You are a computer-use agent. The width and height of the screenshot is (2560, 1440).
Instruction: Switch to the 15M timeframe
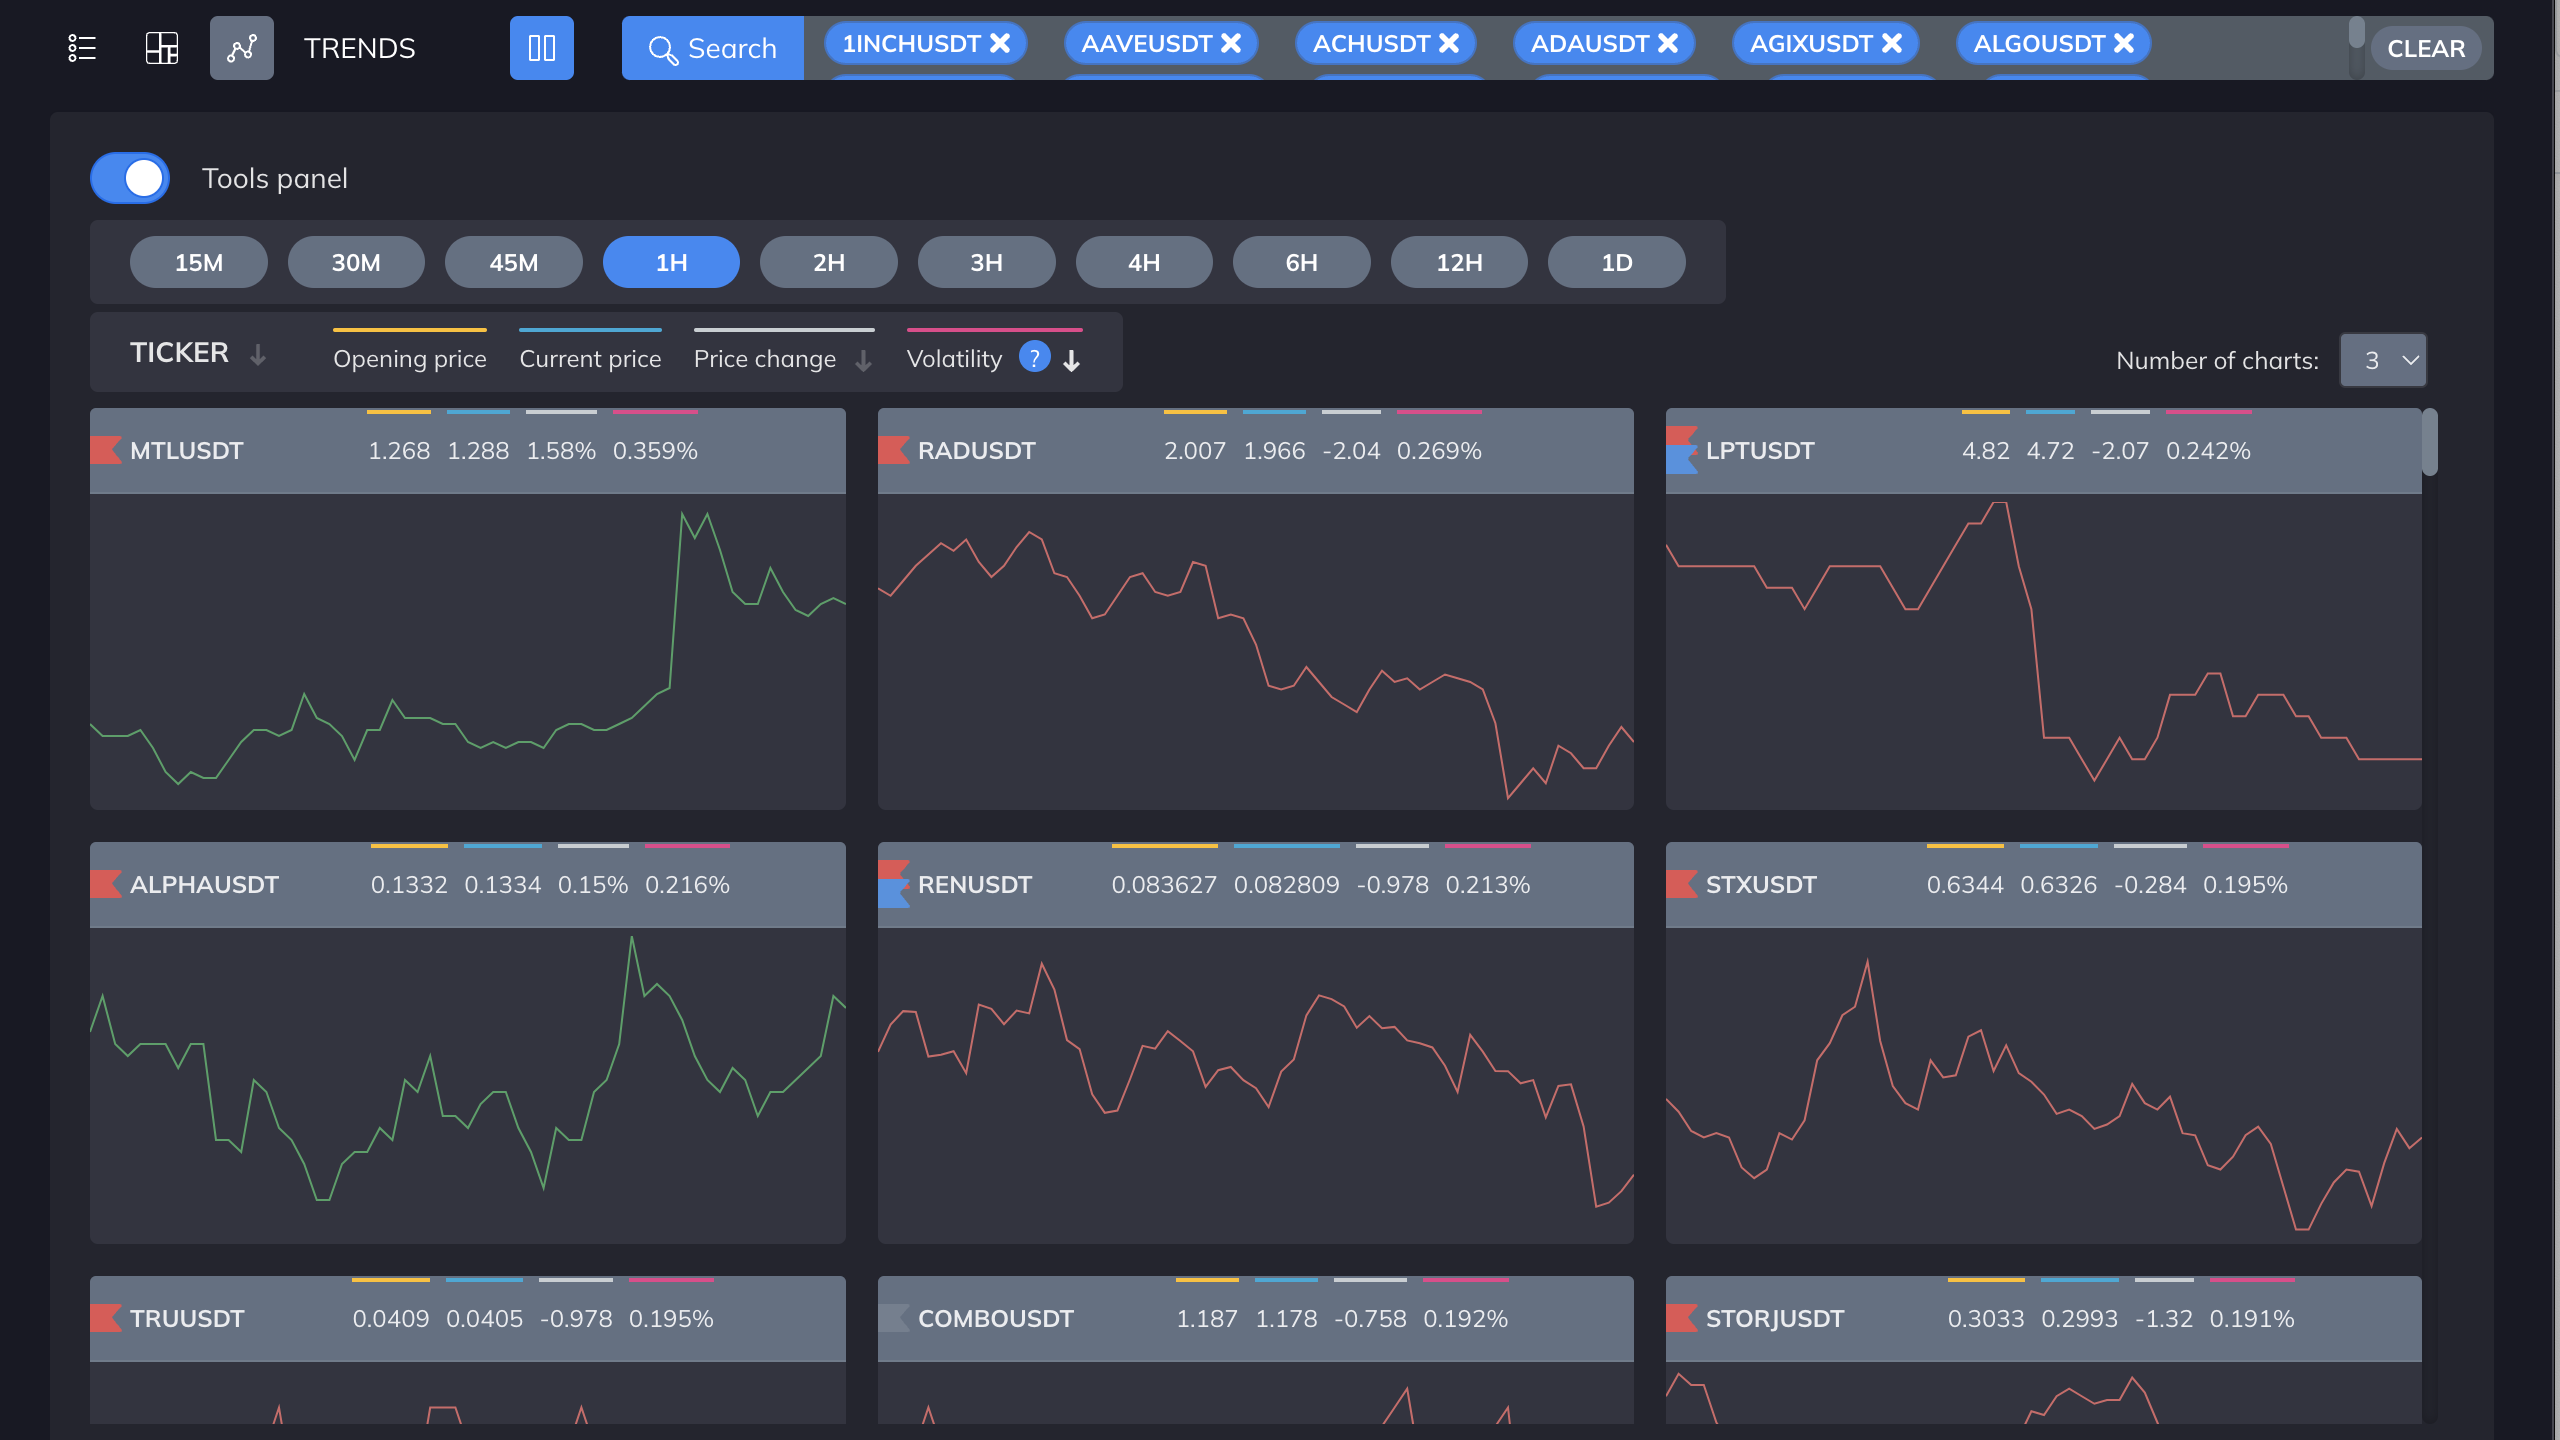[199, 262]
